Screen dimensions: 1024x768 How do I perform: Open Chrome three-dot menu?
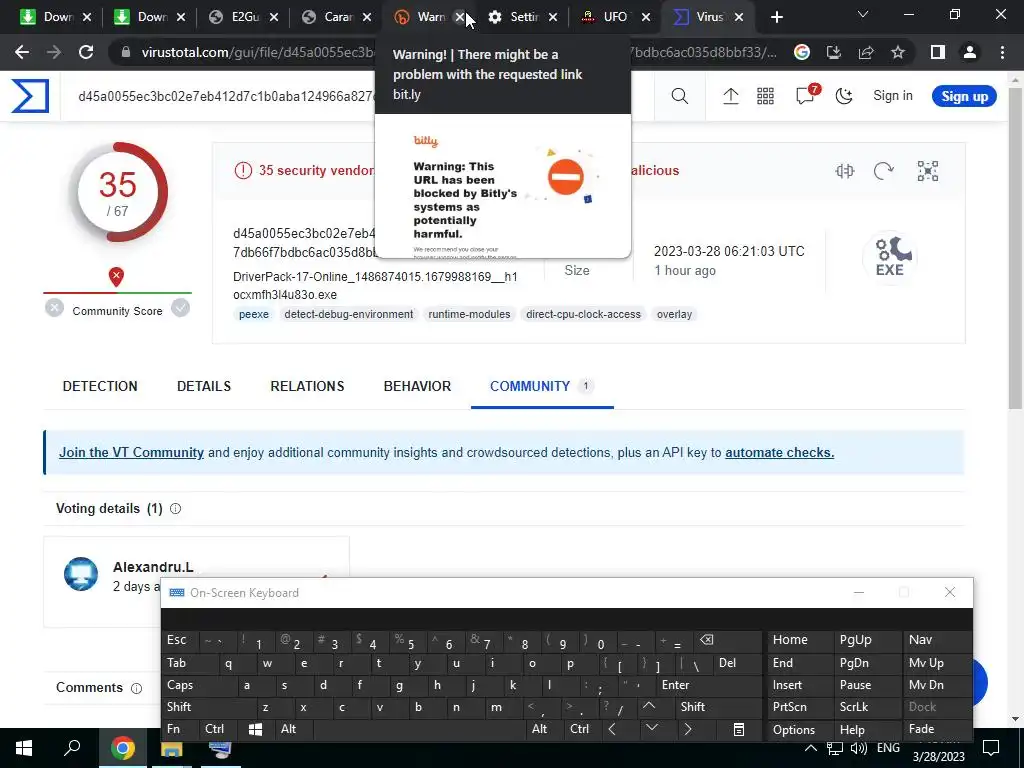click(1002, 52)
